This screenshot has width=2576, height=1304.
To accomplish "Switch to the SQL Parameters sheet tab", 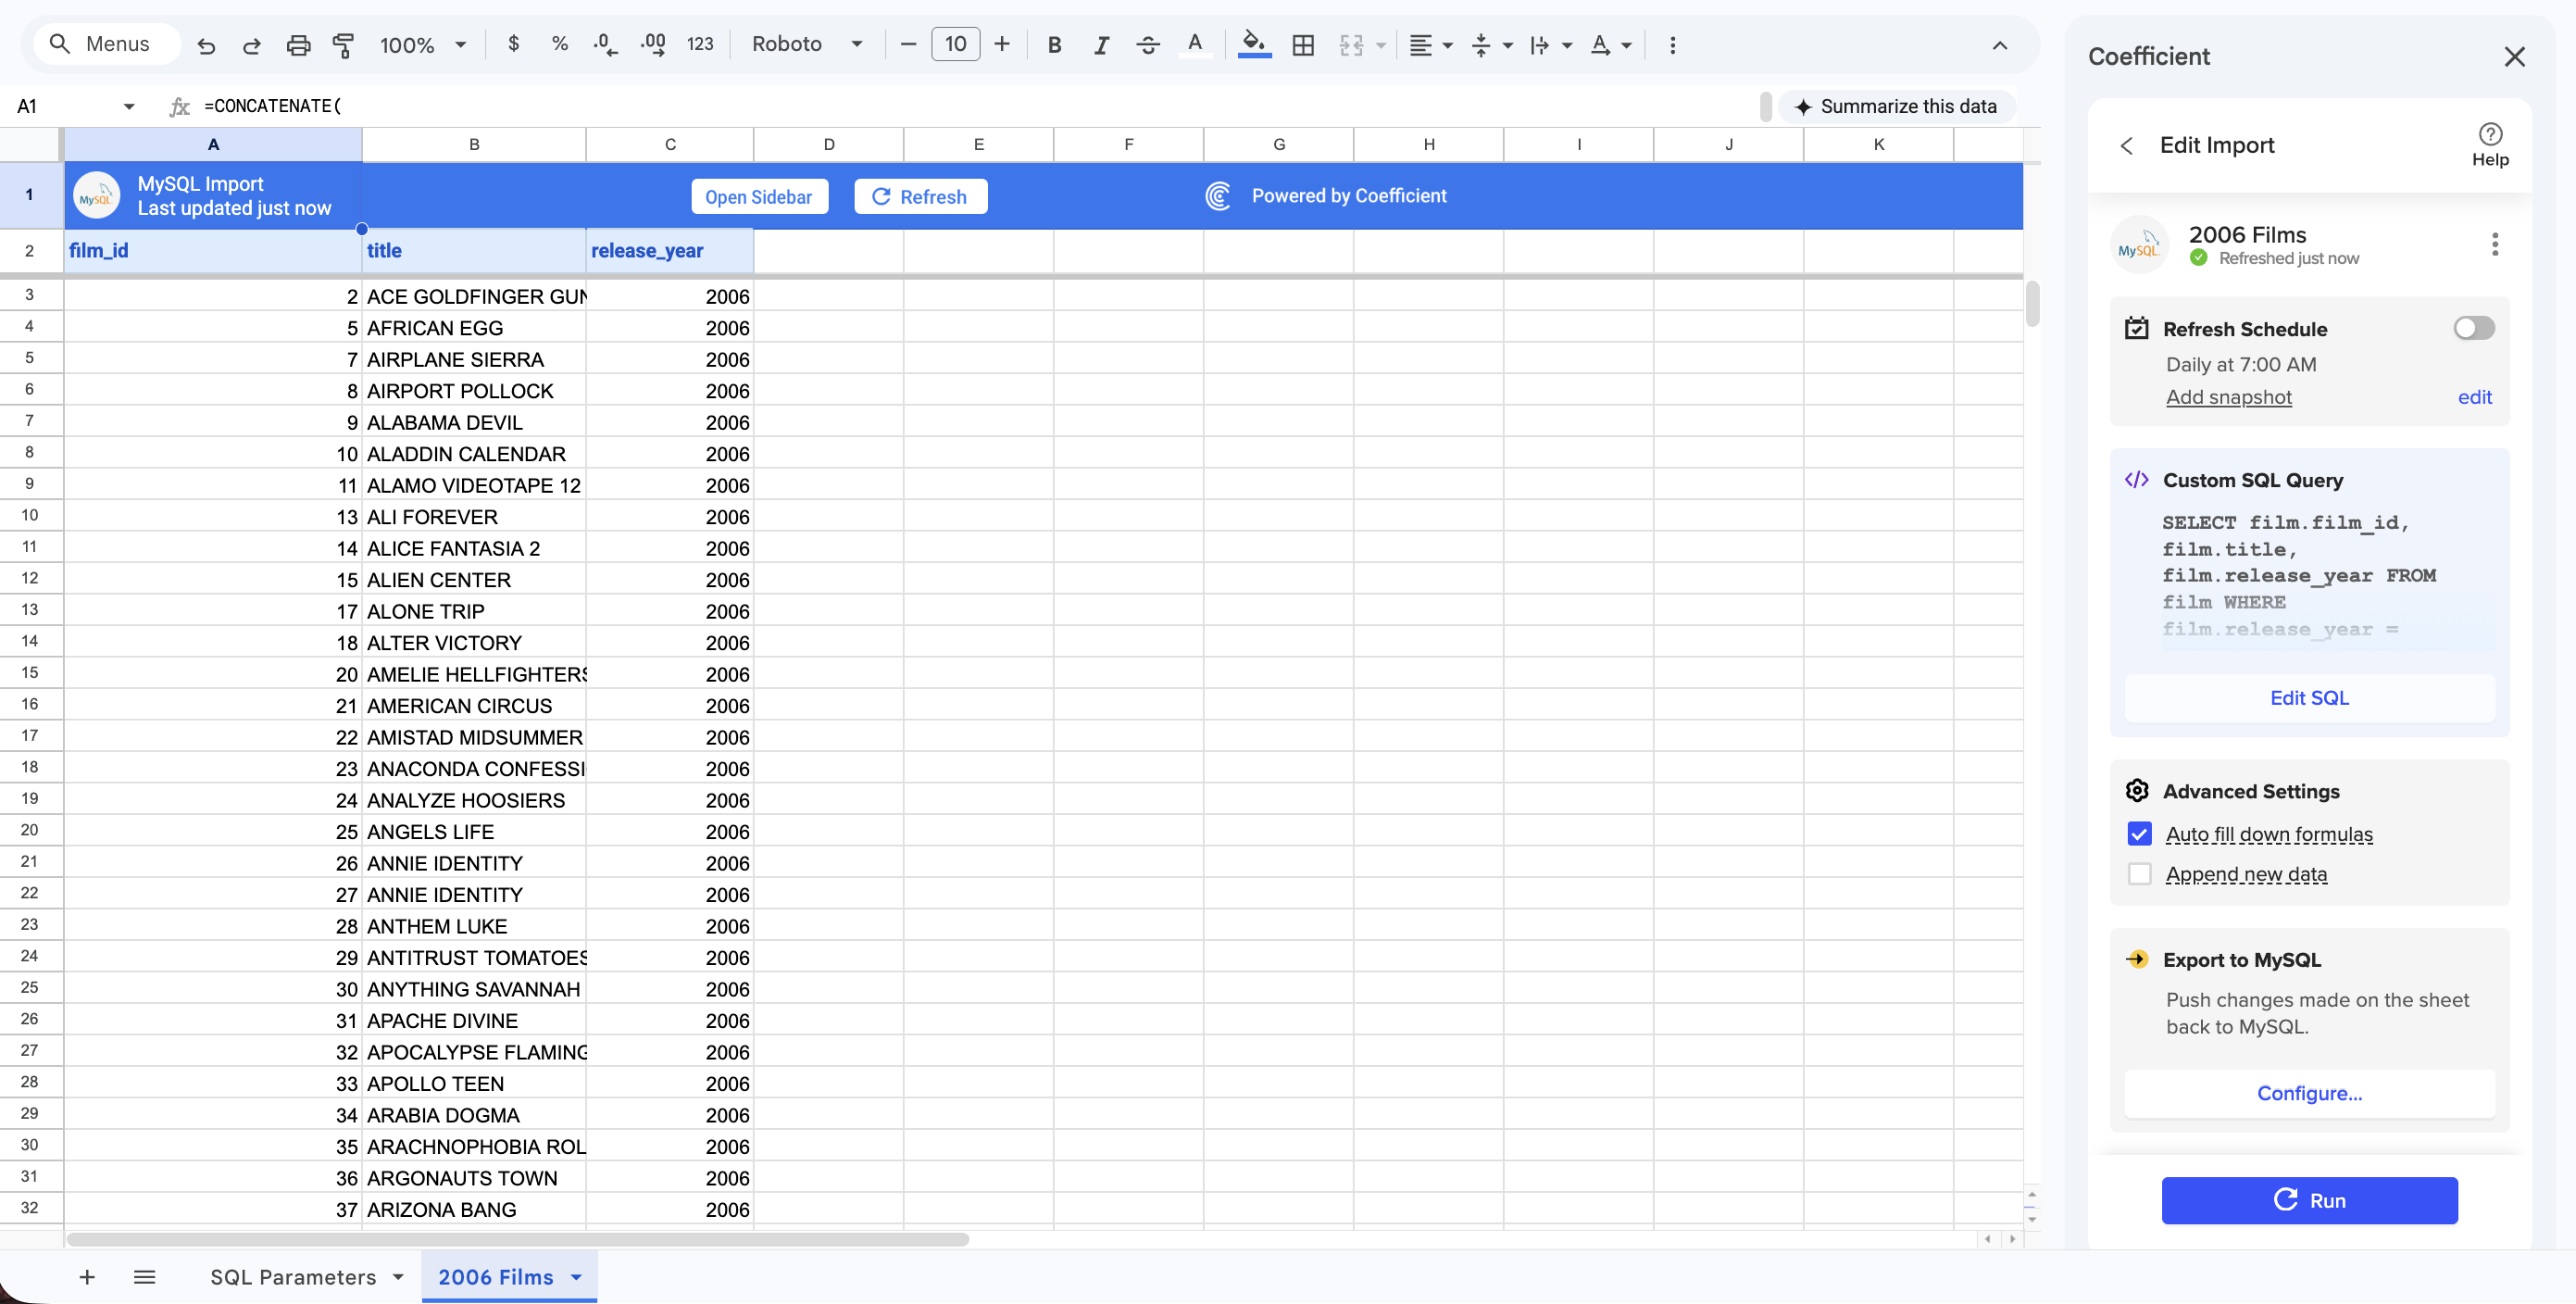I will 293,1276.
